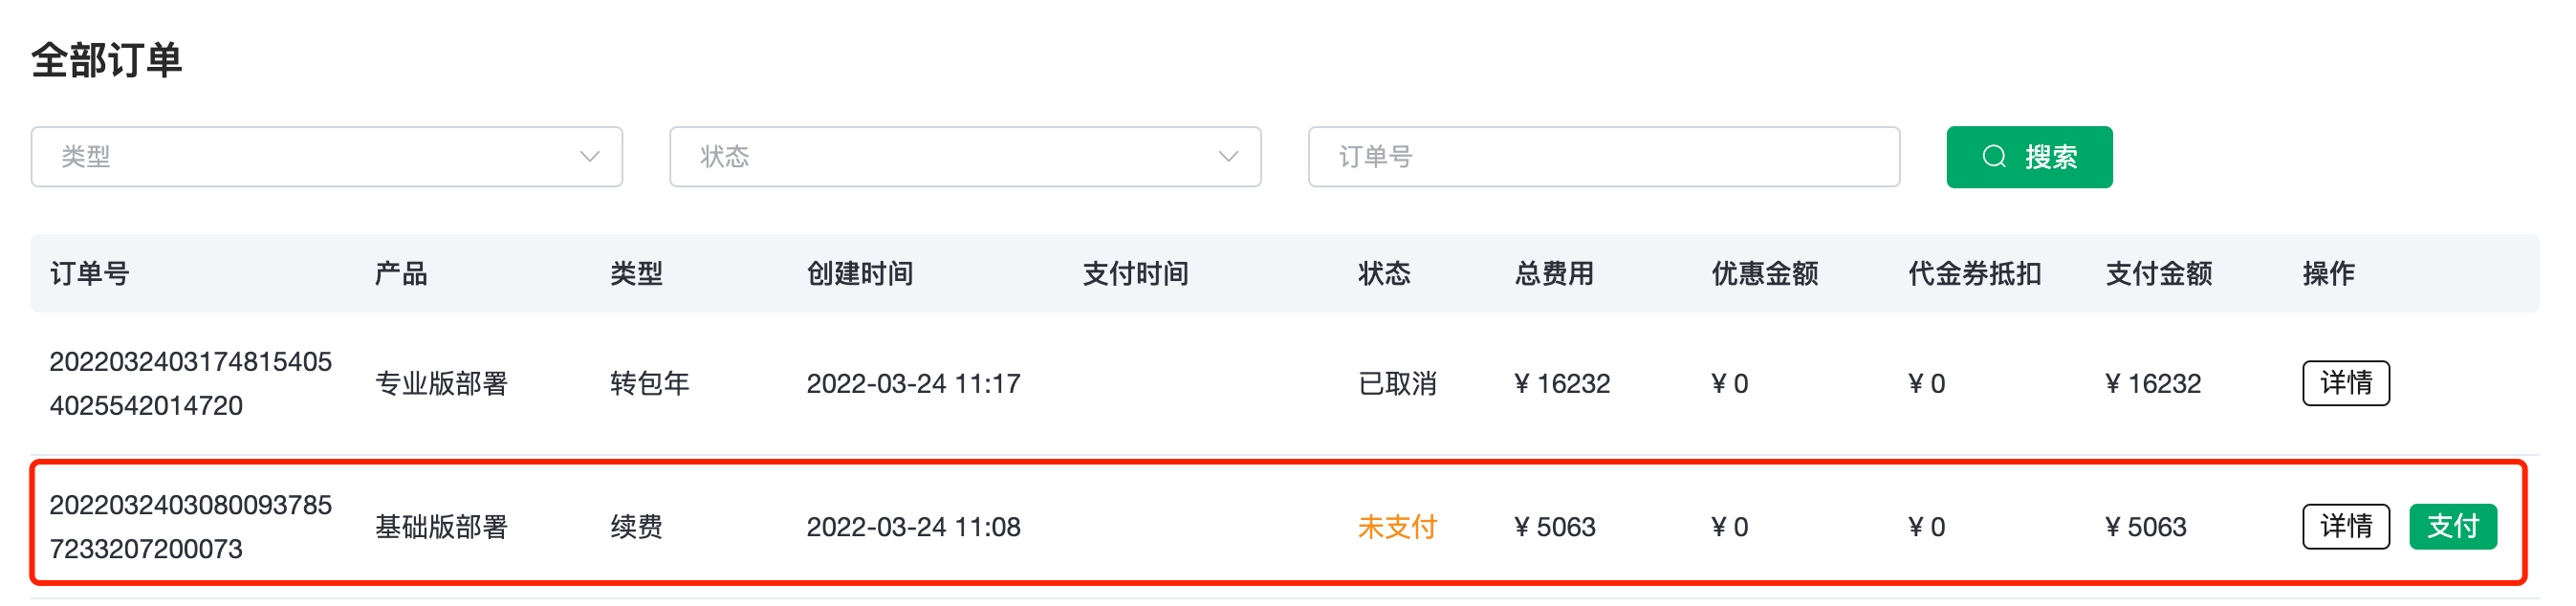Focus the 订单号 search input field
The height and width of the screenshot is (606, 2576).
pos(1603,157)
